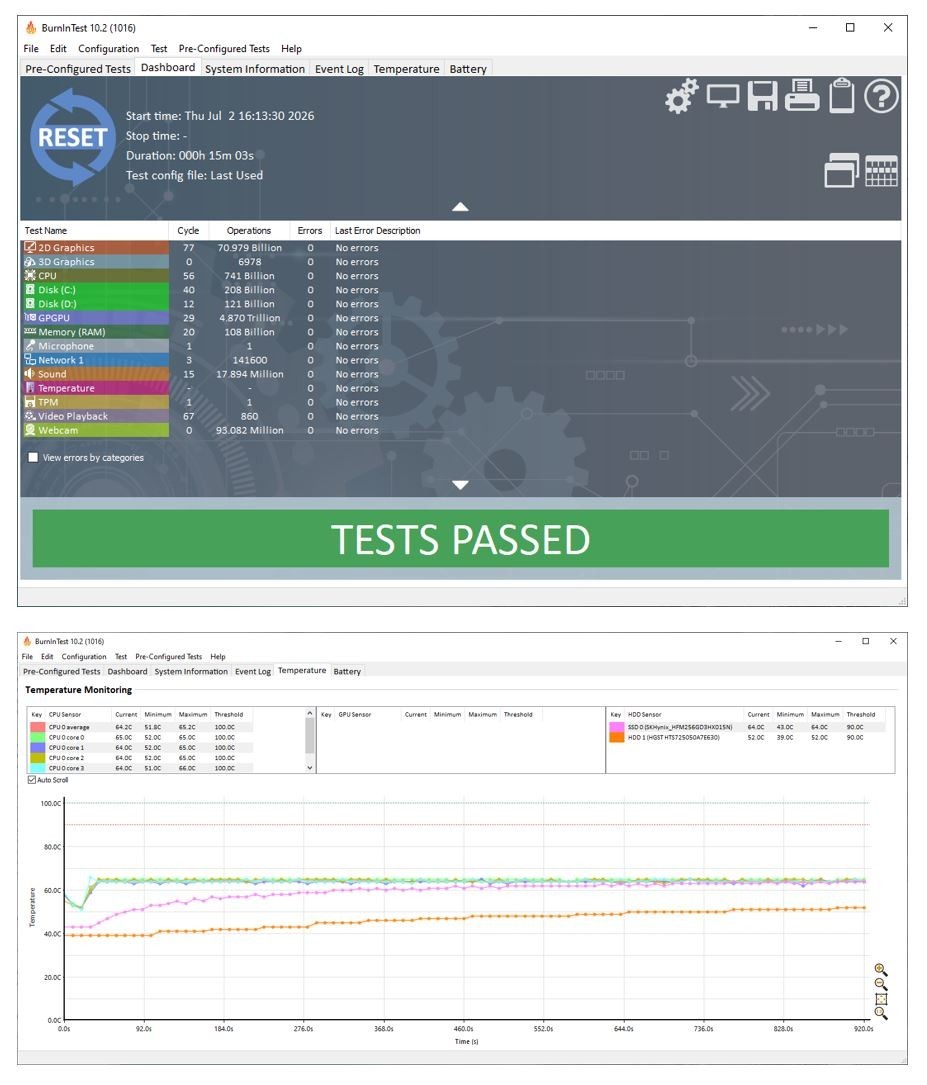927x1085 pixels.
Task: Open help via the question mark icon
Action: (x=881, y=96)
